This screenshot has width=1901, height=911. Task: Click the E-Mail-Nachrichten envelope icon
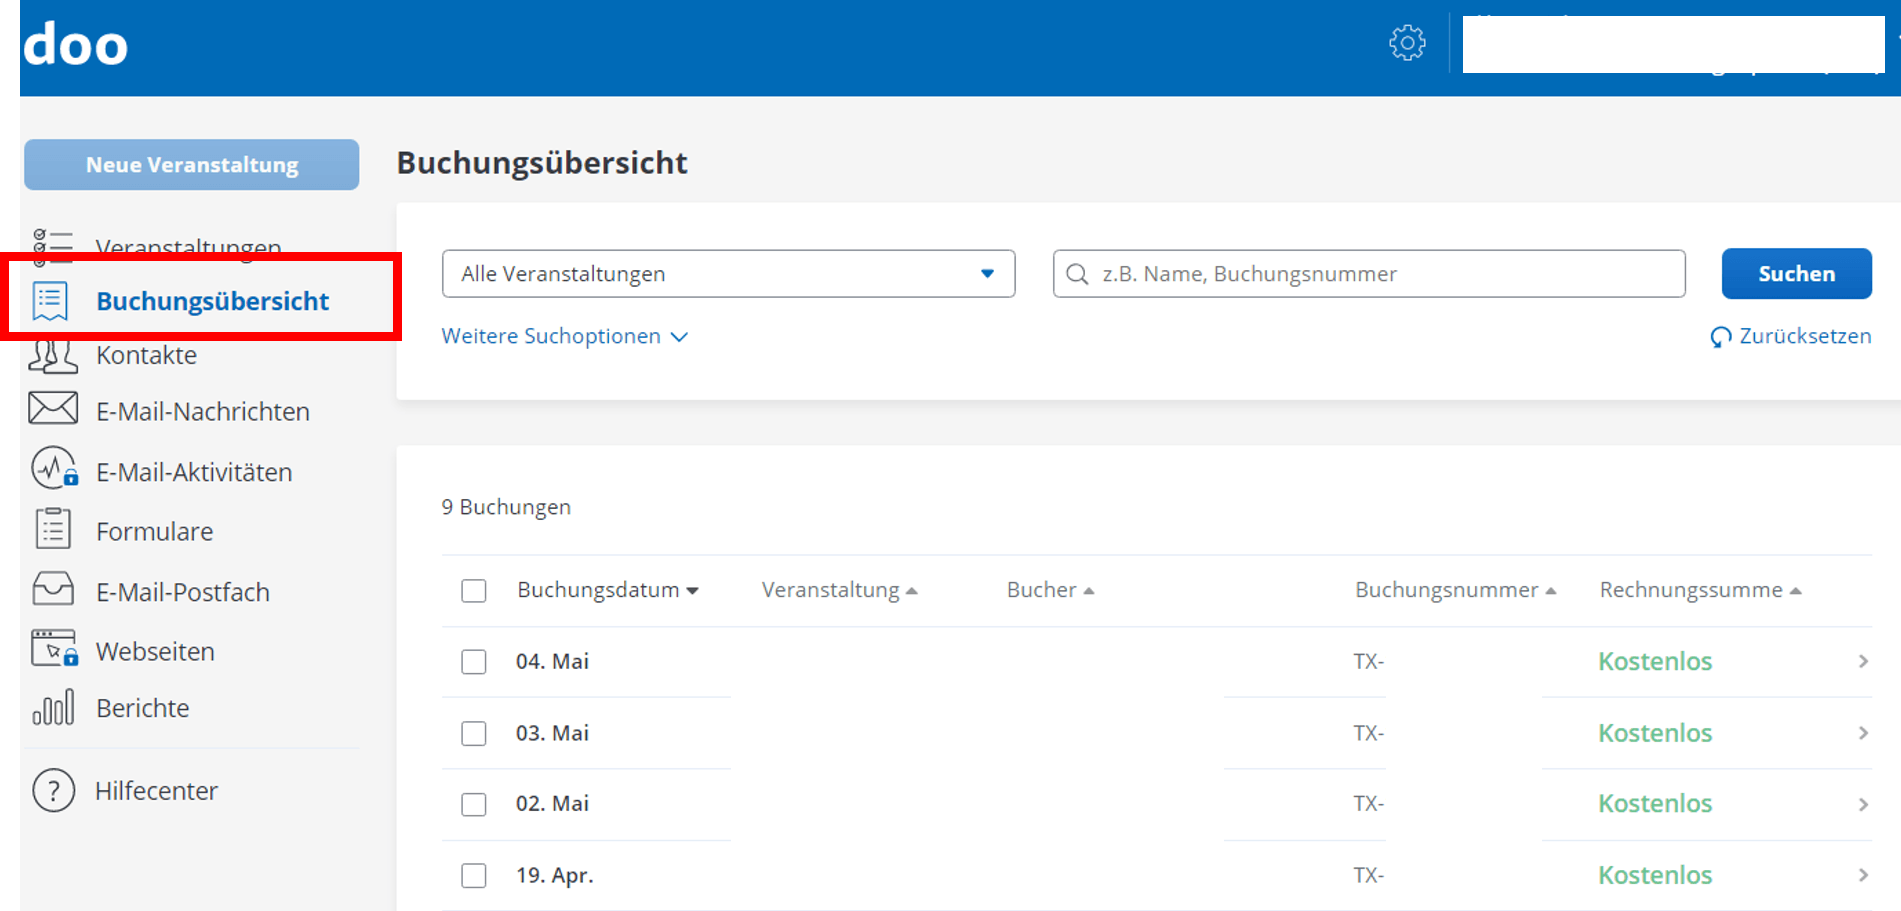(x=53, y=409)
